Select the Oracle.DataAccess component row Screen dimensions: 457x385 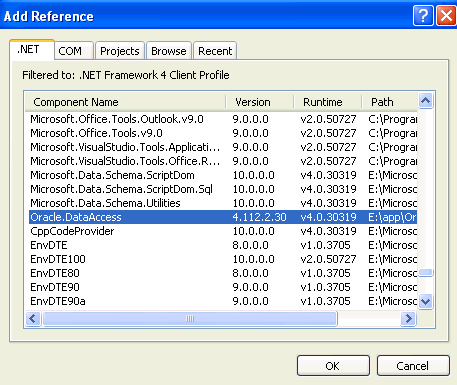223,217
